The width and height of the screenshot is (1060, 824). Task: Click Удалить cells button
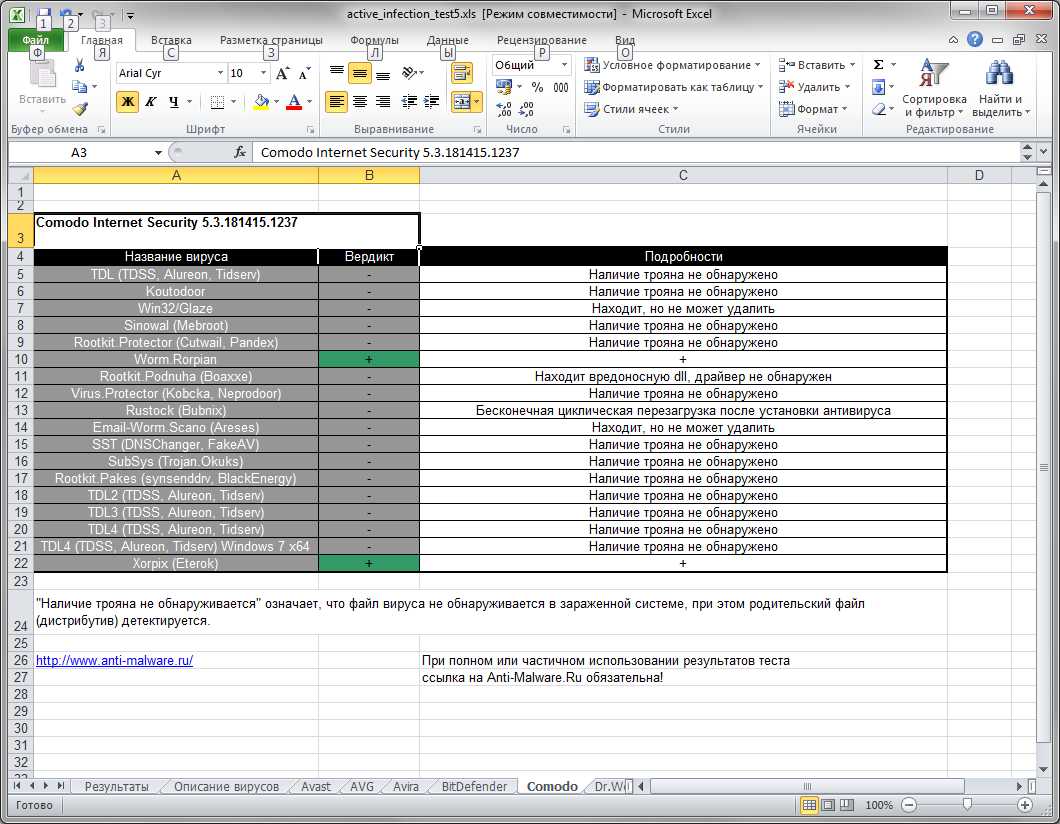coord(814,87)
